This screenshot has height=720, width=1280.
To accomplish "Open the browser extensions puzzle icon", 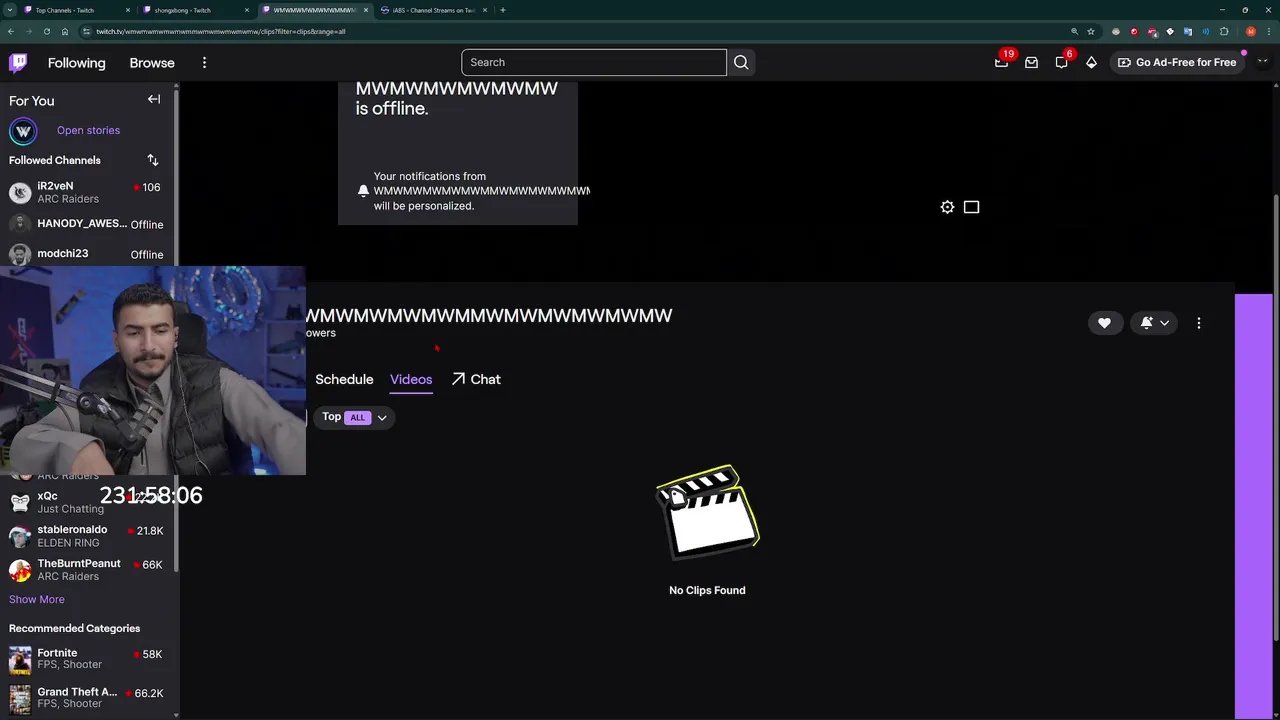I will pos(1224,31).
